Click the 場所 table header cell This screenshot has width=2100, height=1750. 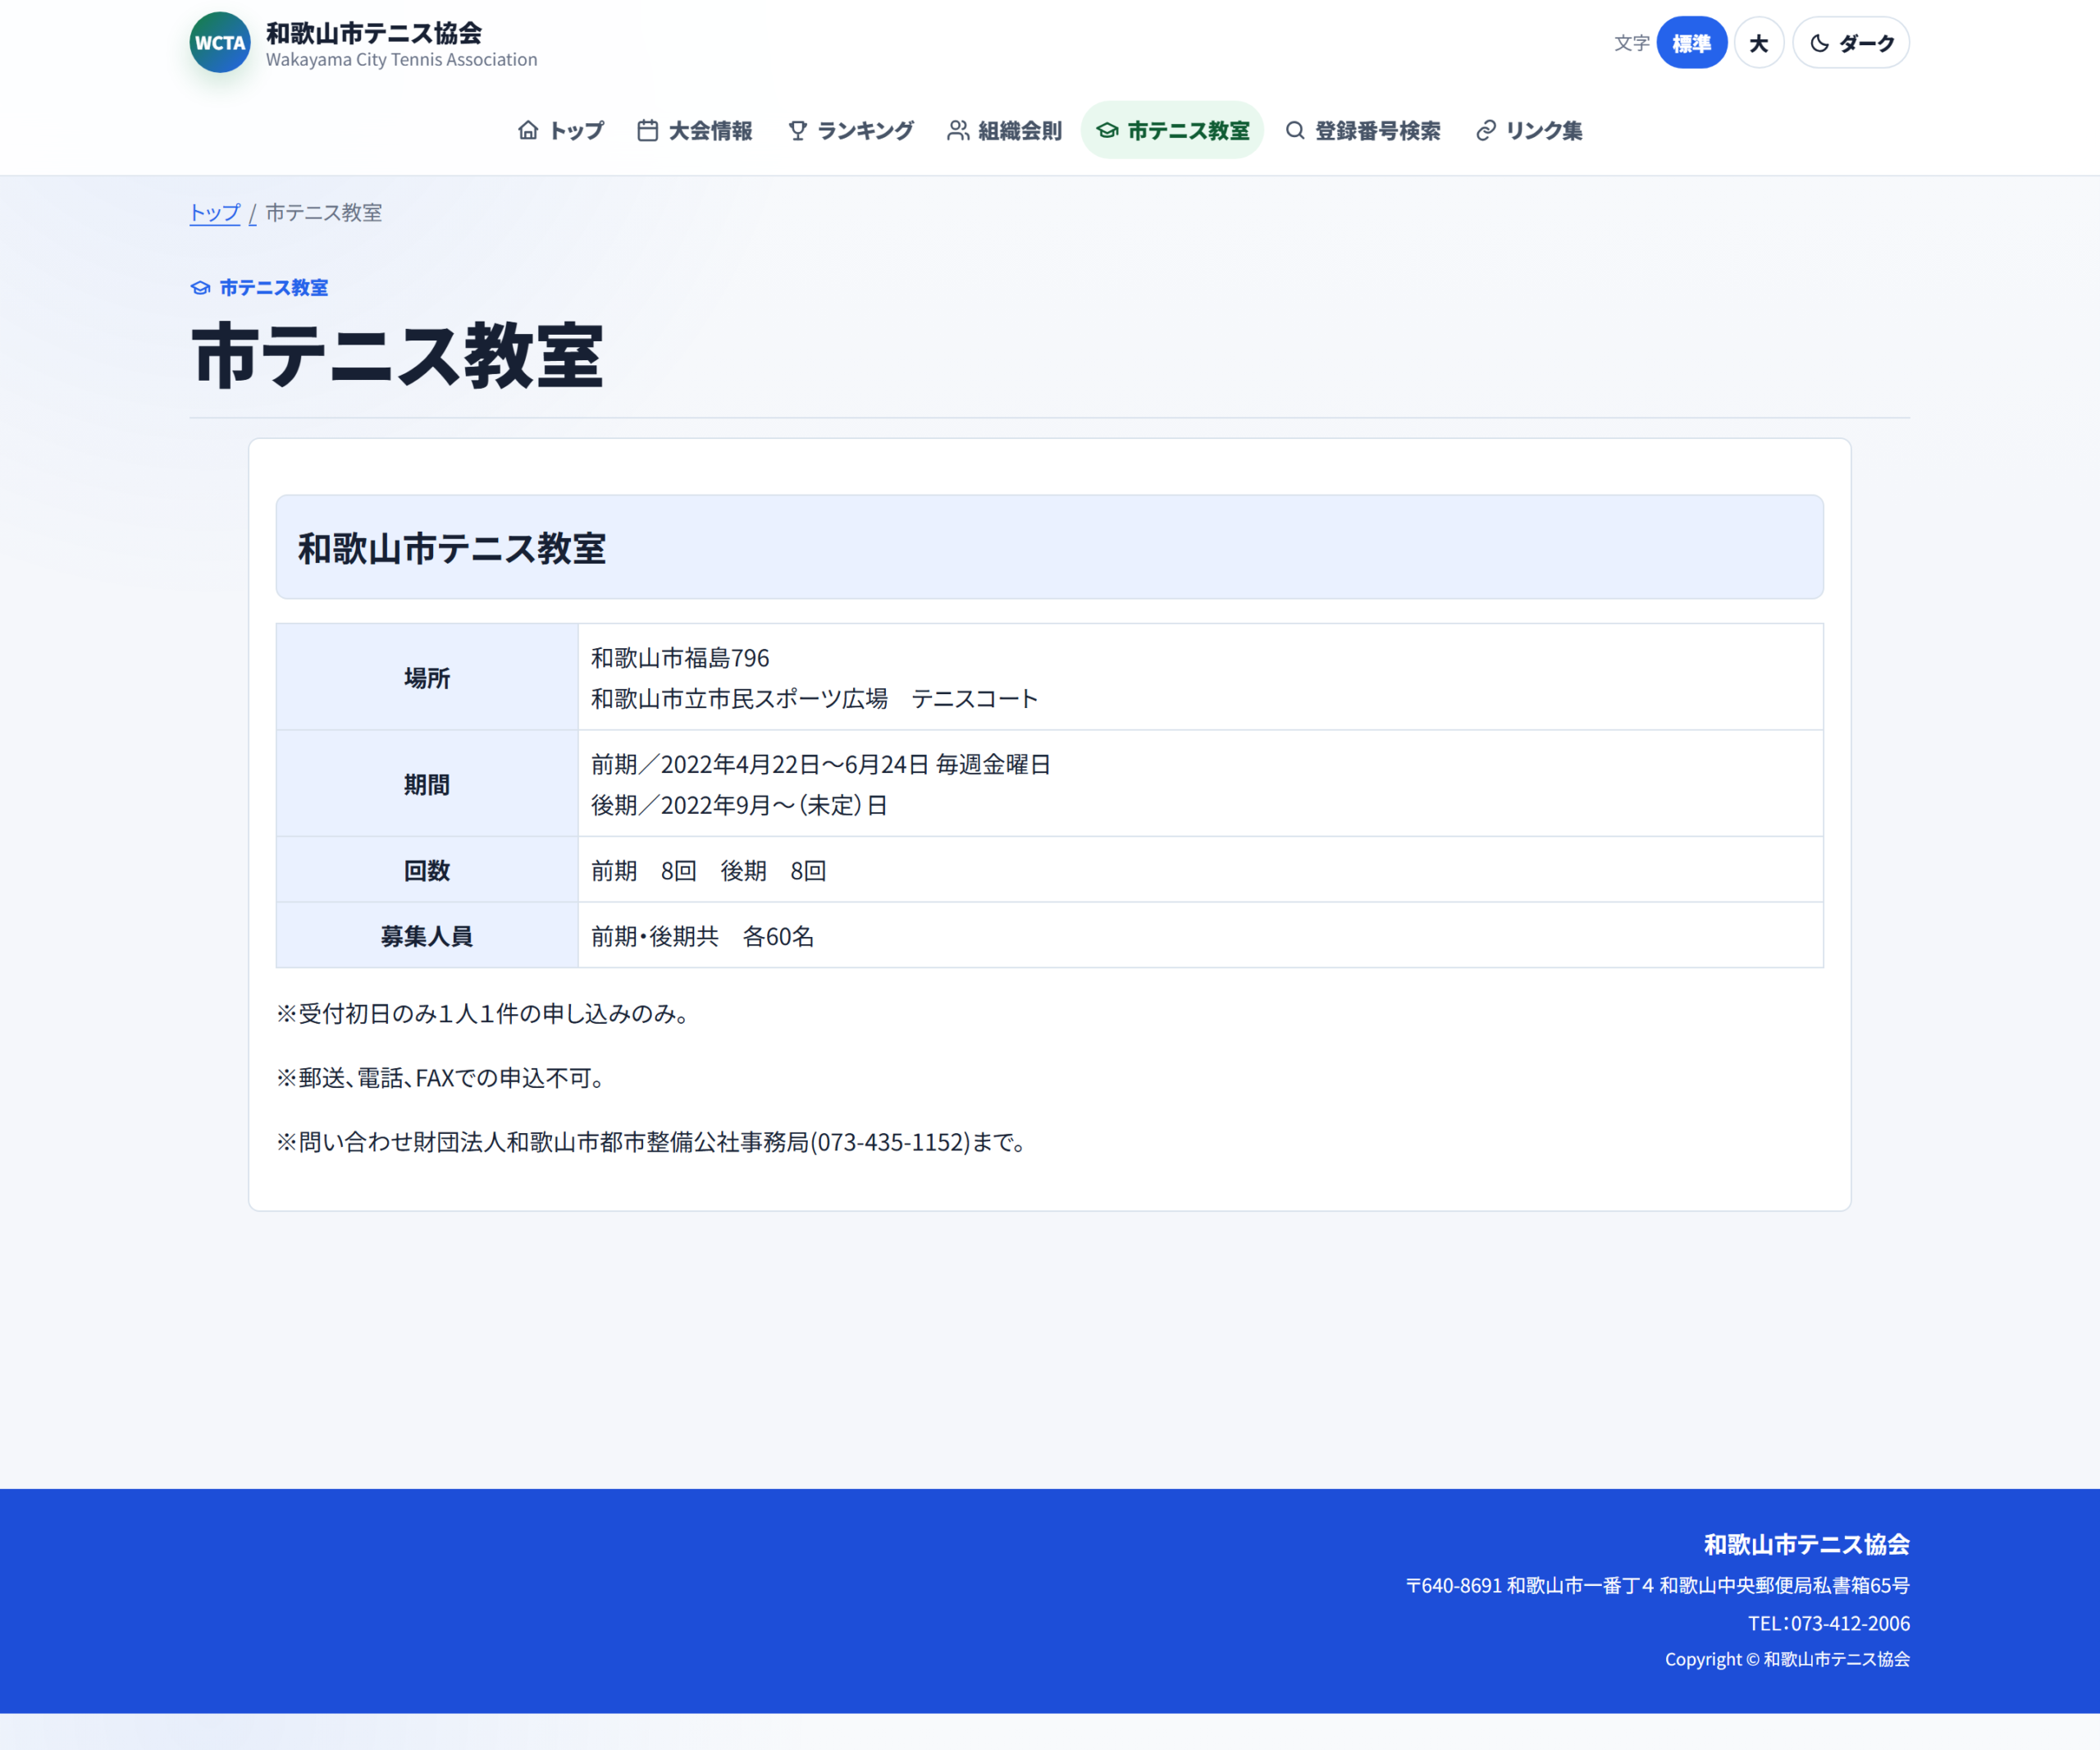427,677
